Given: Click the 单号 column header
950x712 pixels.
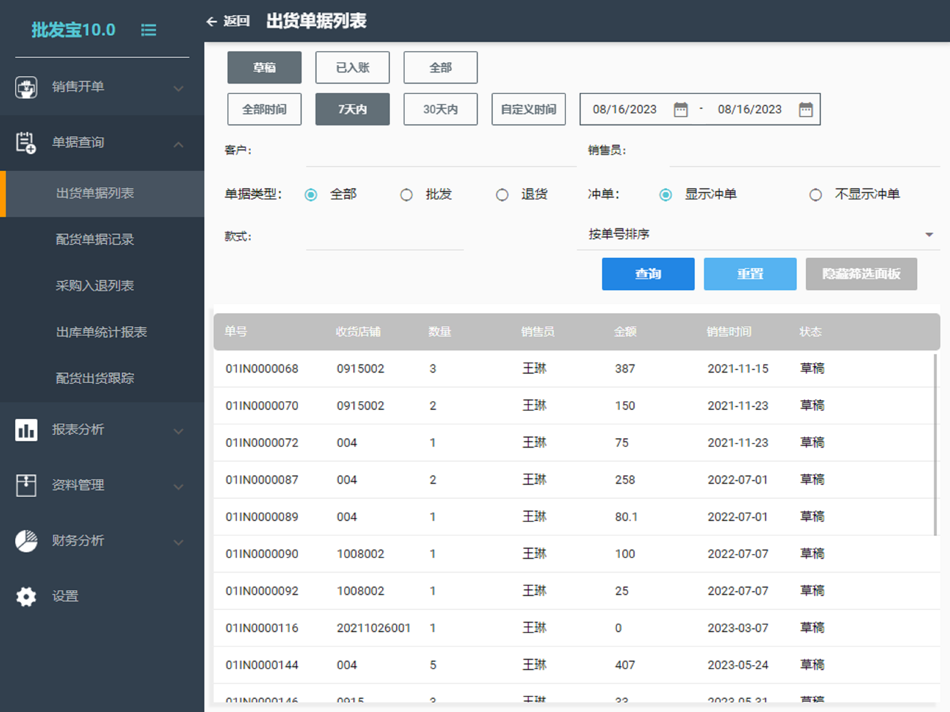Looking at the screenshot, I should [x=236, y=331].
